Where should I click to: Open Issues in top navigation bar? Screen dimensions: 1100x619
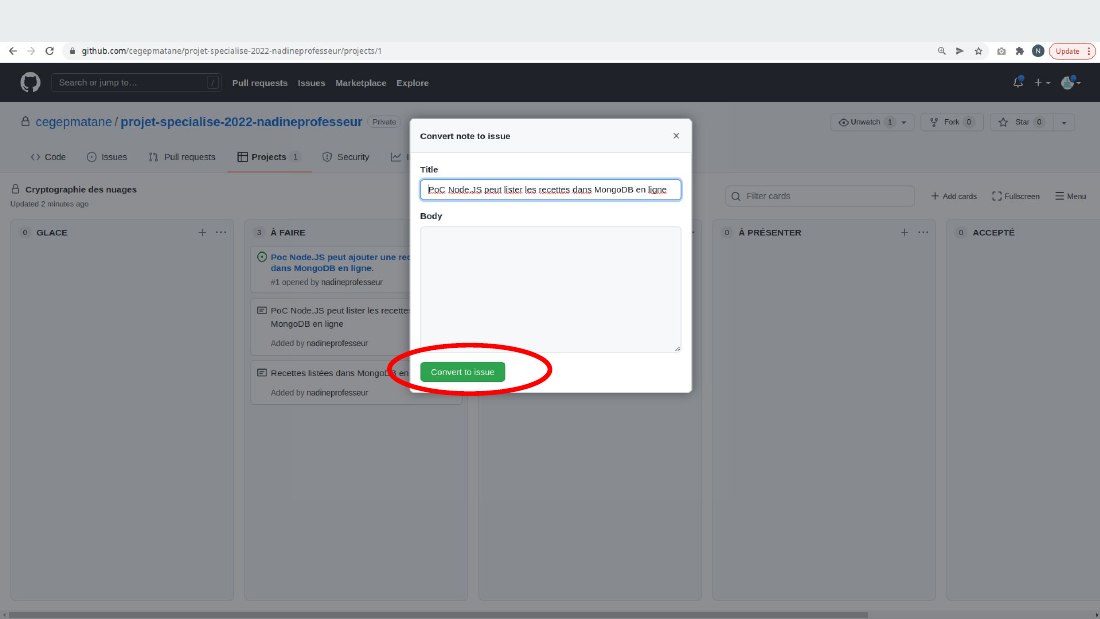click(x=311, y=83)
